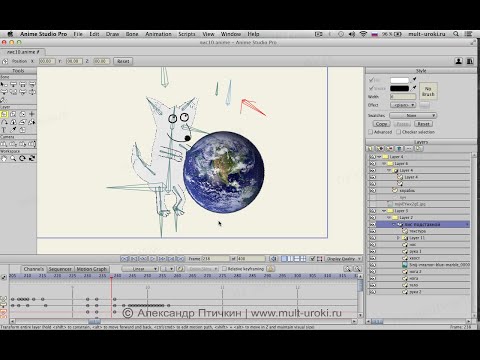The height and width of the screenshot is (360, 480).
Task: Open the Bone menu
Action: tap(132, 34)
